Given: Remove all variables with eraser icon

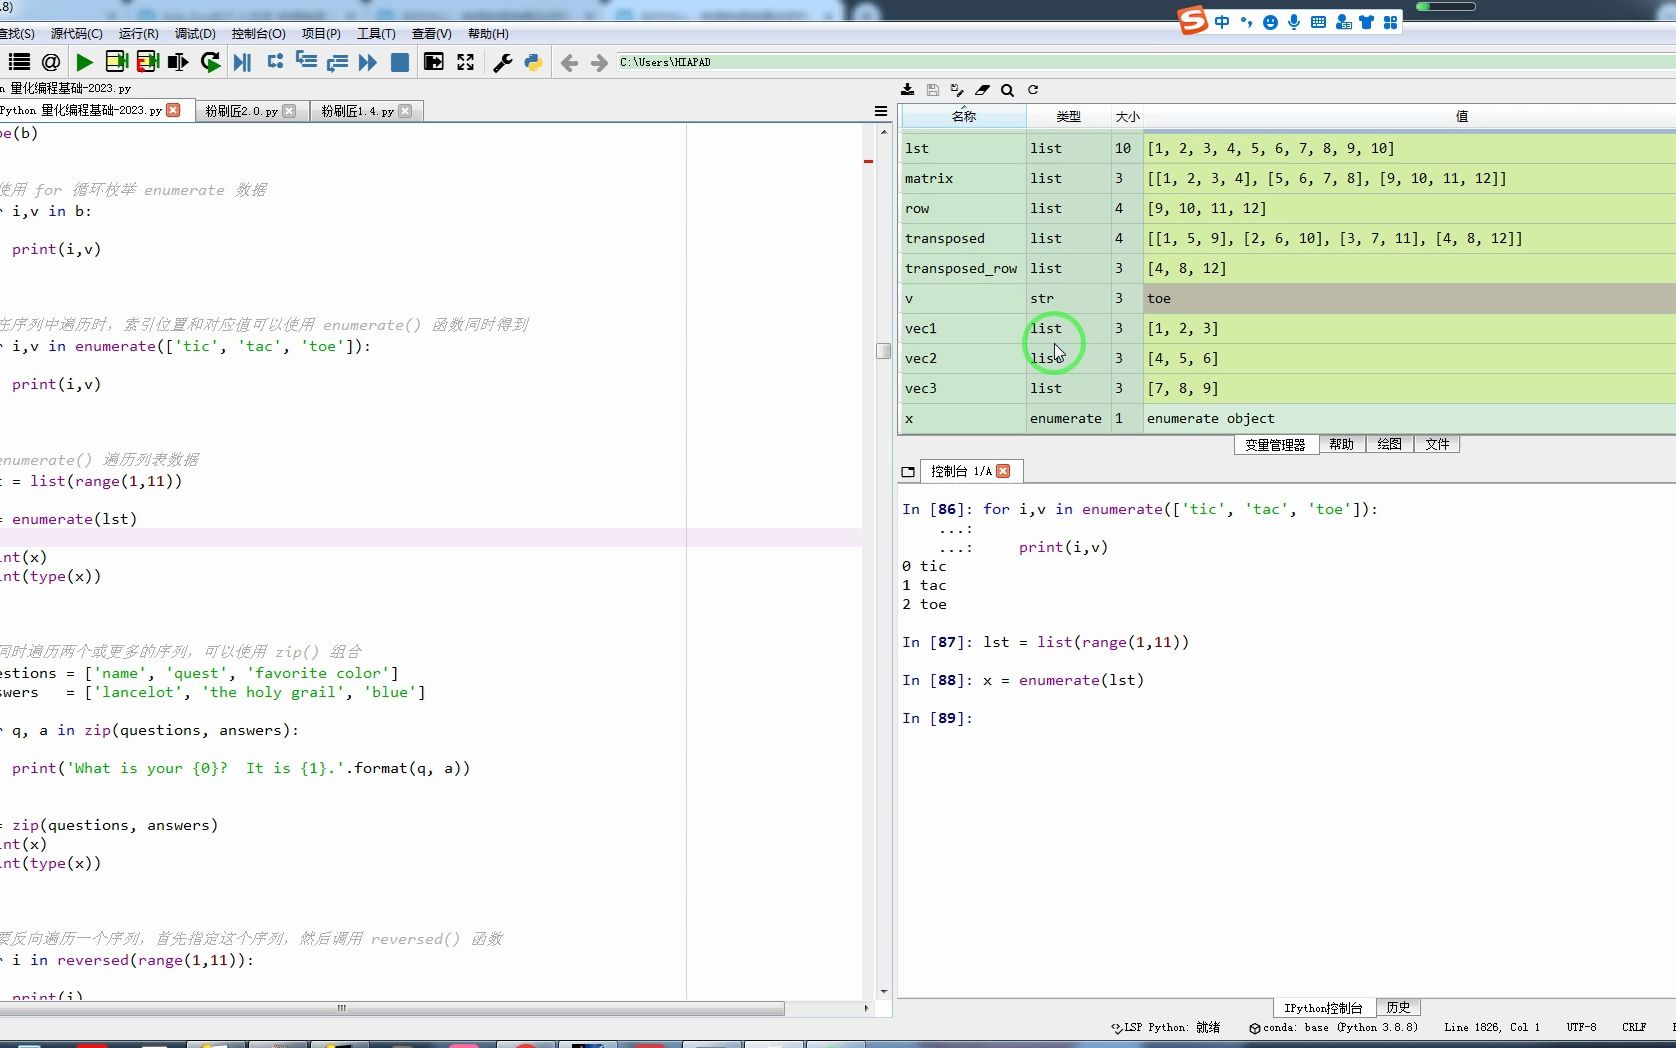Looking at the screenshot, I should tap(982, 90).
